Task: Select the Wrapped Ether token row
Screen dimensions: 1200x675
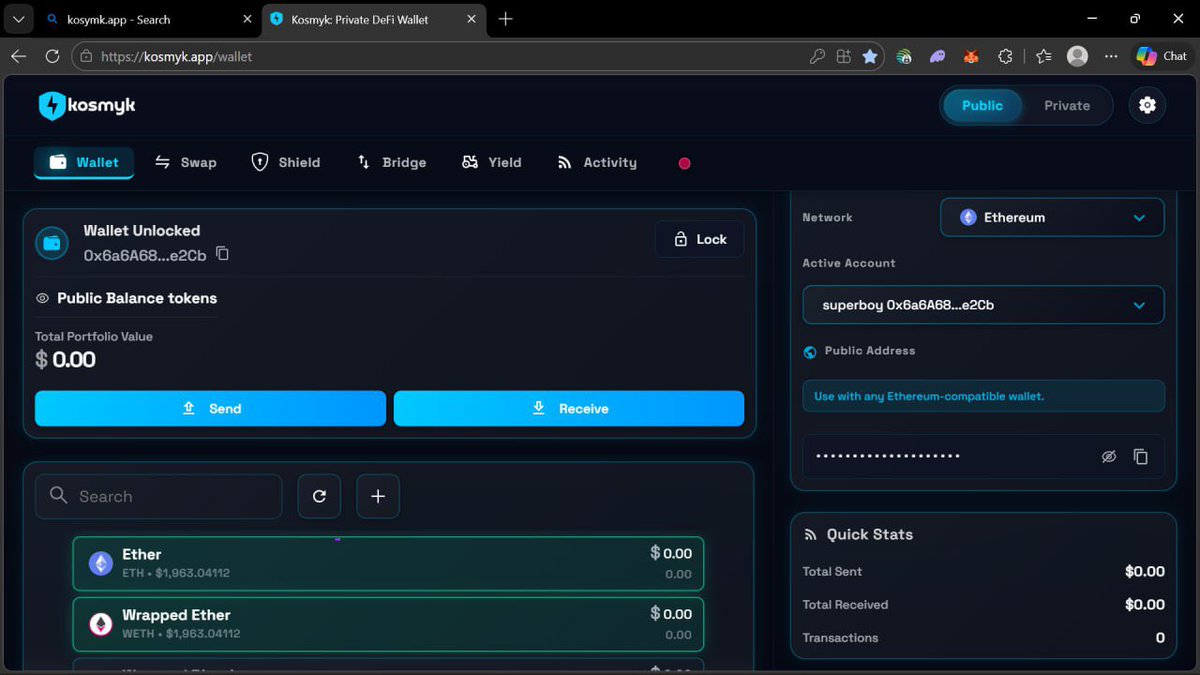Action: click(x=388, y=624)
